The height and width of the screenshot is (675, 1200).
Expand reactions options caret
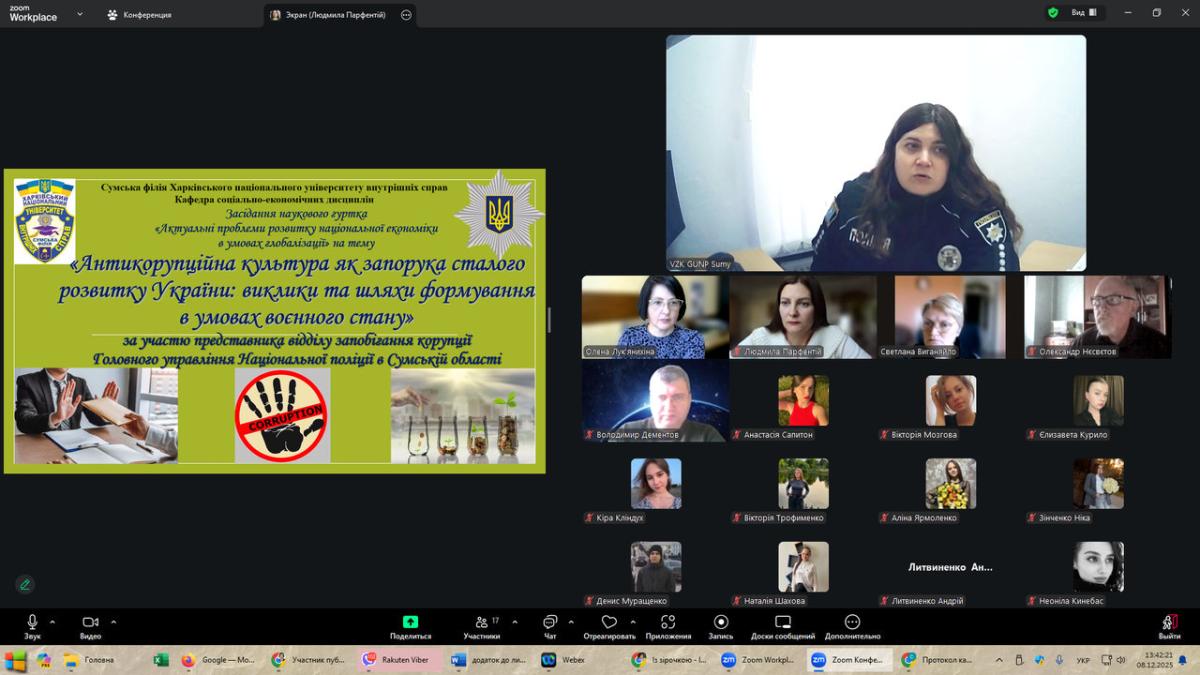pyautogui.click(x=632, y=621)
